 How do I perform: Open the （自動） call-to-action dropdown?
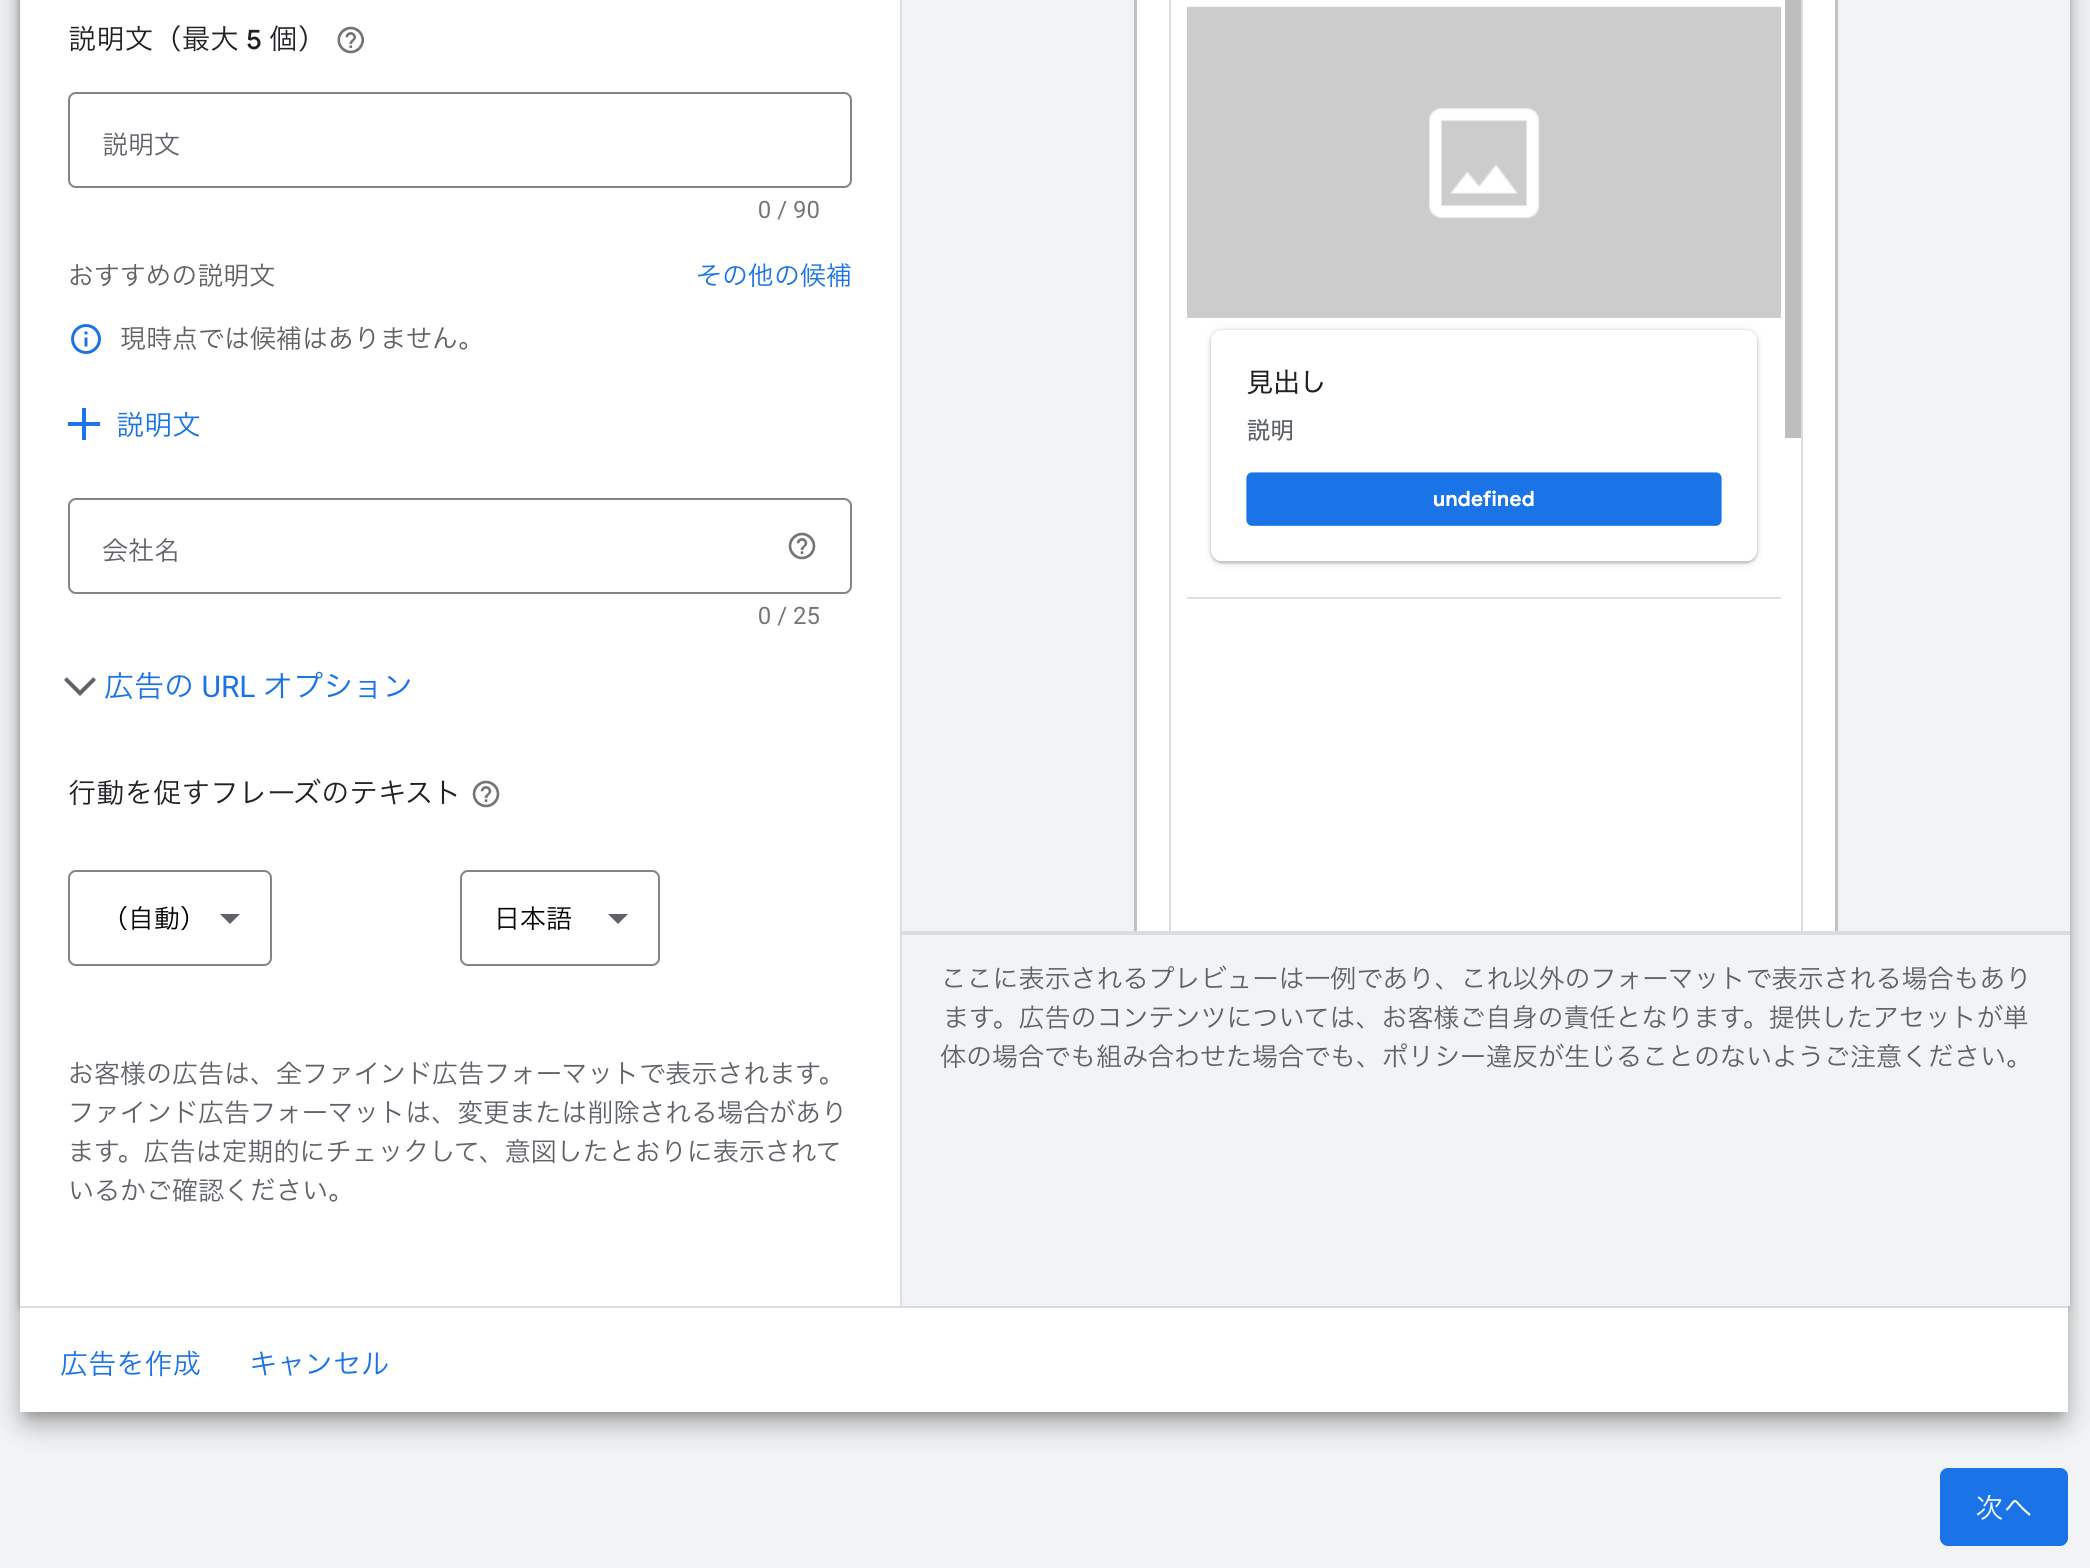(170, 918)
